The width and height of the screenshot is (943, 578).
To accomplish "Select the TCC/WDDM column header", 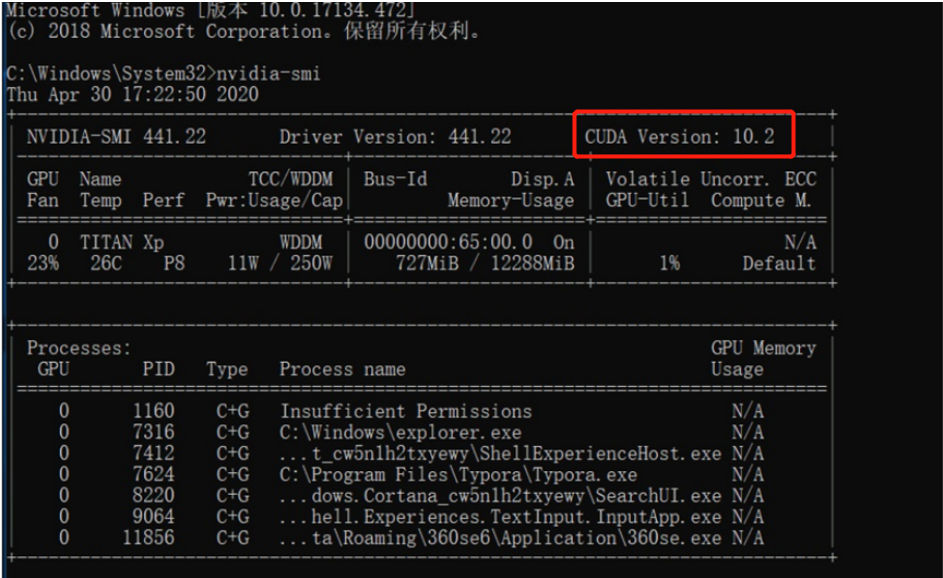I will (291, 179).
